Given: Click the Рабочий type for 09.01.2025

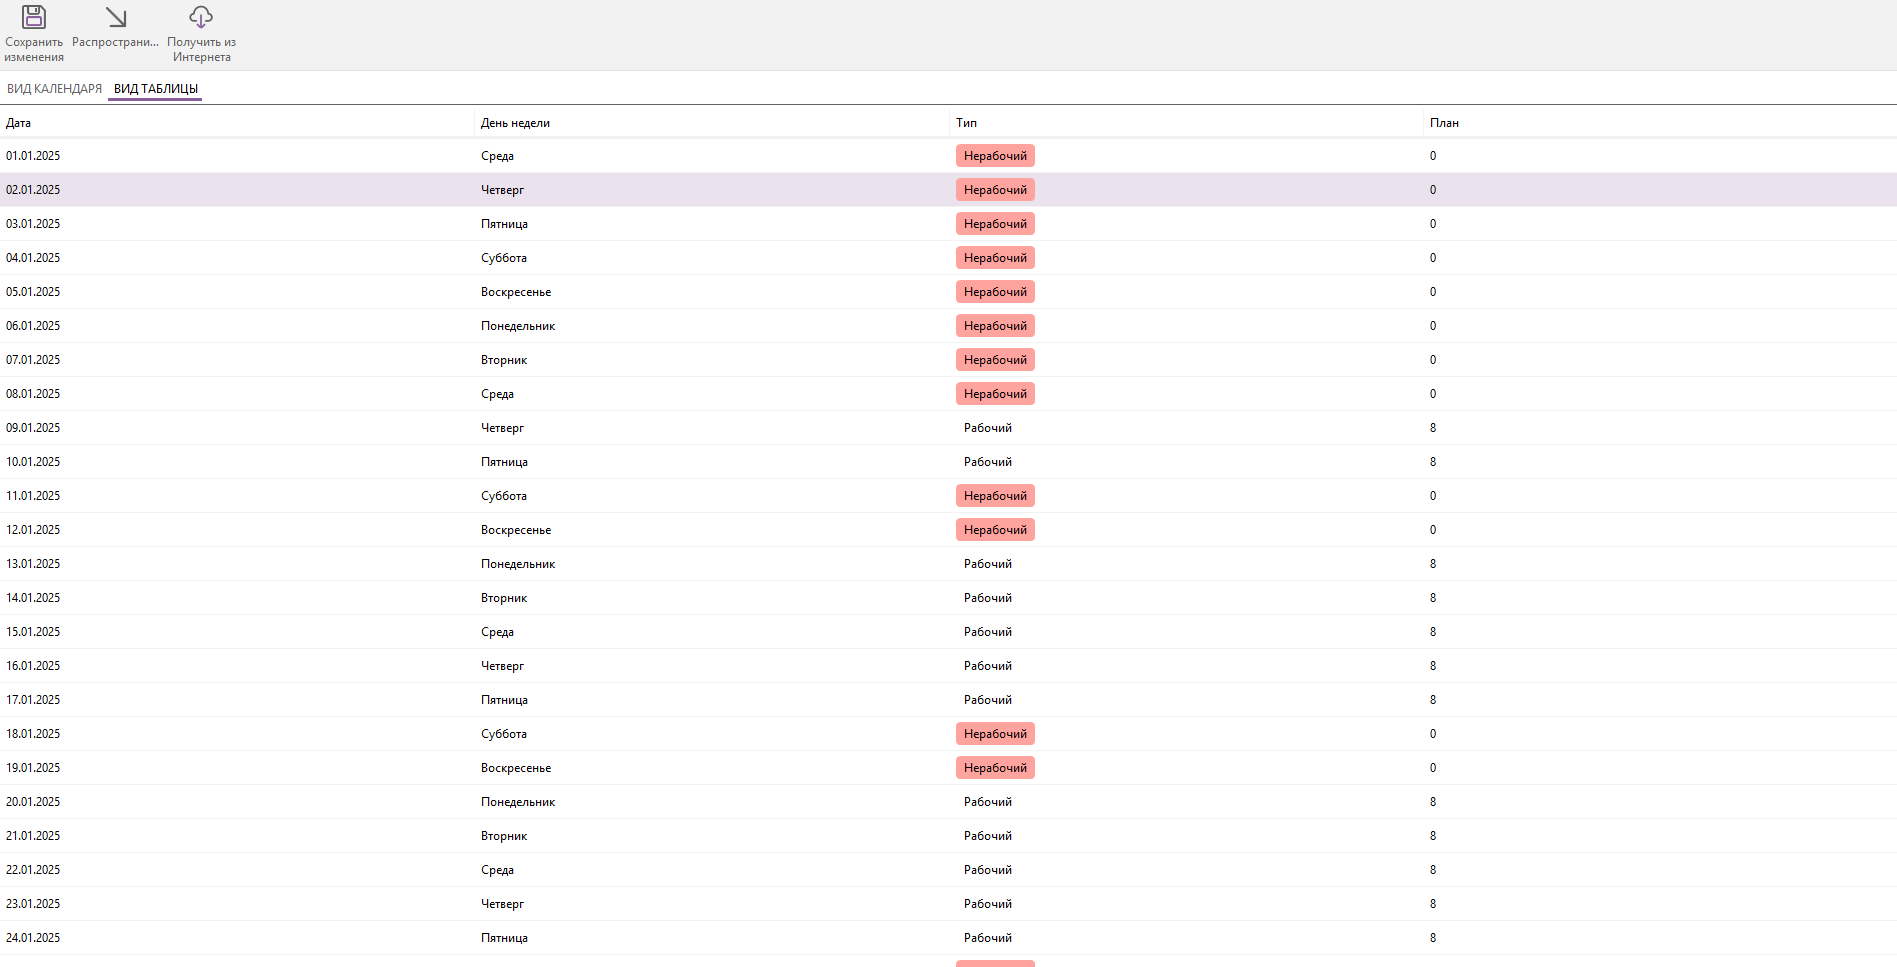Looking at the screenshot, I should point(988,428).
